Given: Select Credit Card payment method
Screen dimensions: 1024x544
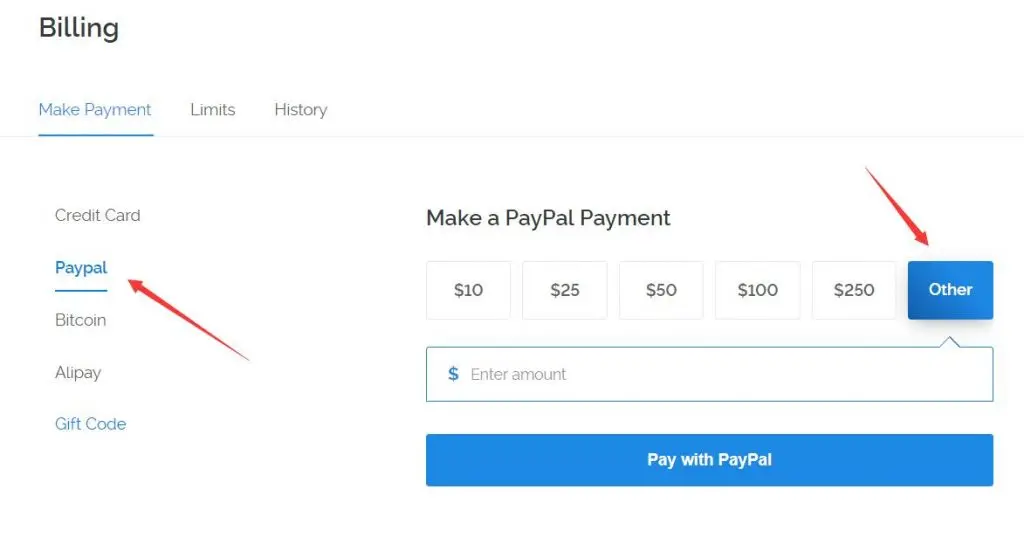Looking at the screenshot, I should 97,215.
